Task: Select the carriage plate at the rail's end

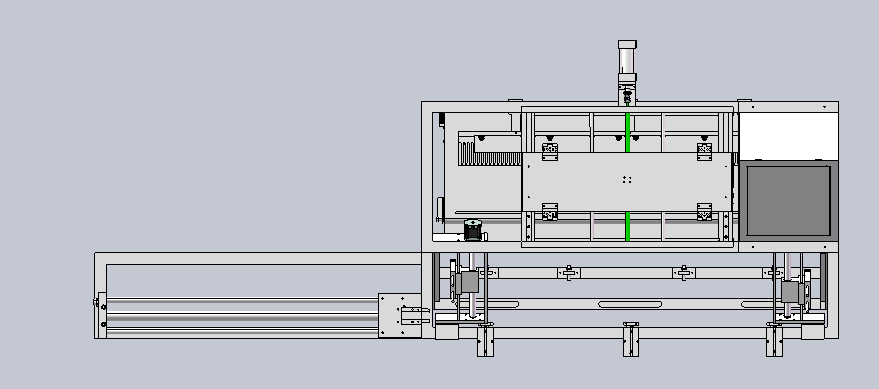Action: coord(400,316)
